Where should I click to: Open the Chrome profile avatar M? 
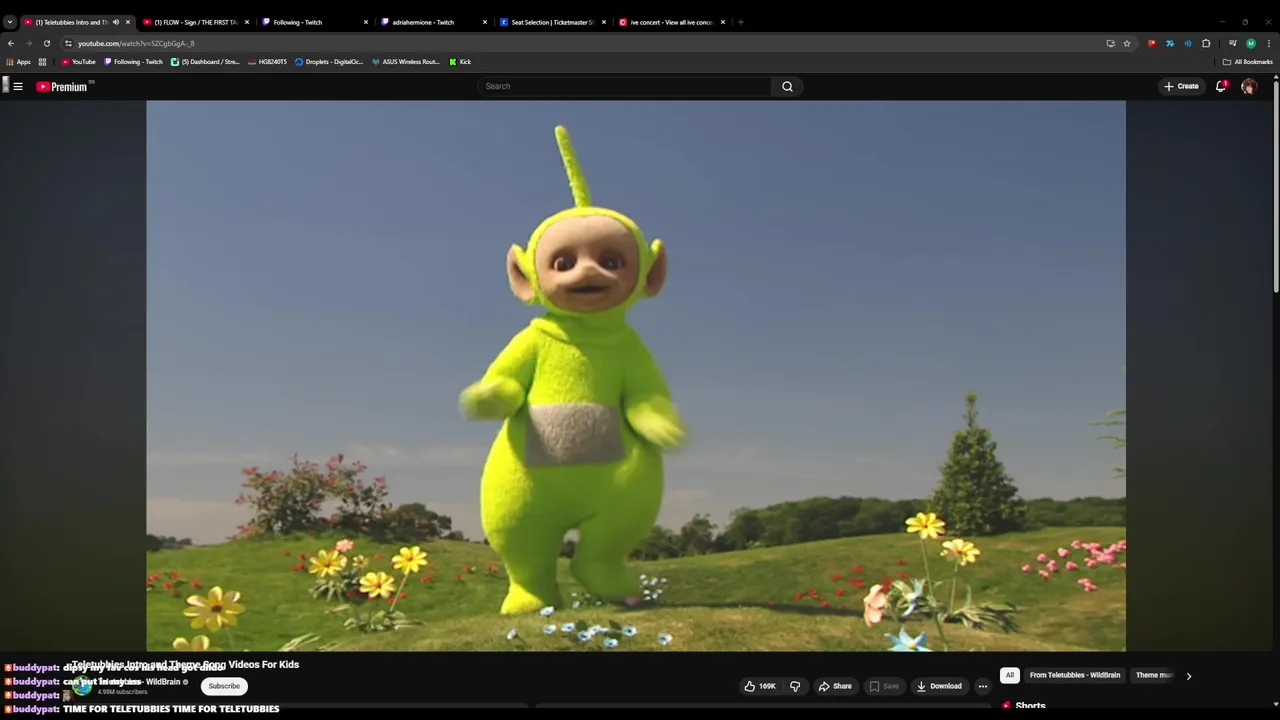click(1251, 43)
